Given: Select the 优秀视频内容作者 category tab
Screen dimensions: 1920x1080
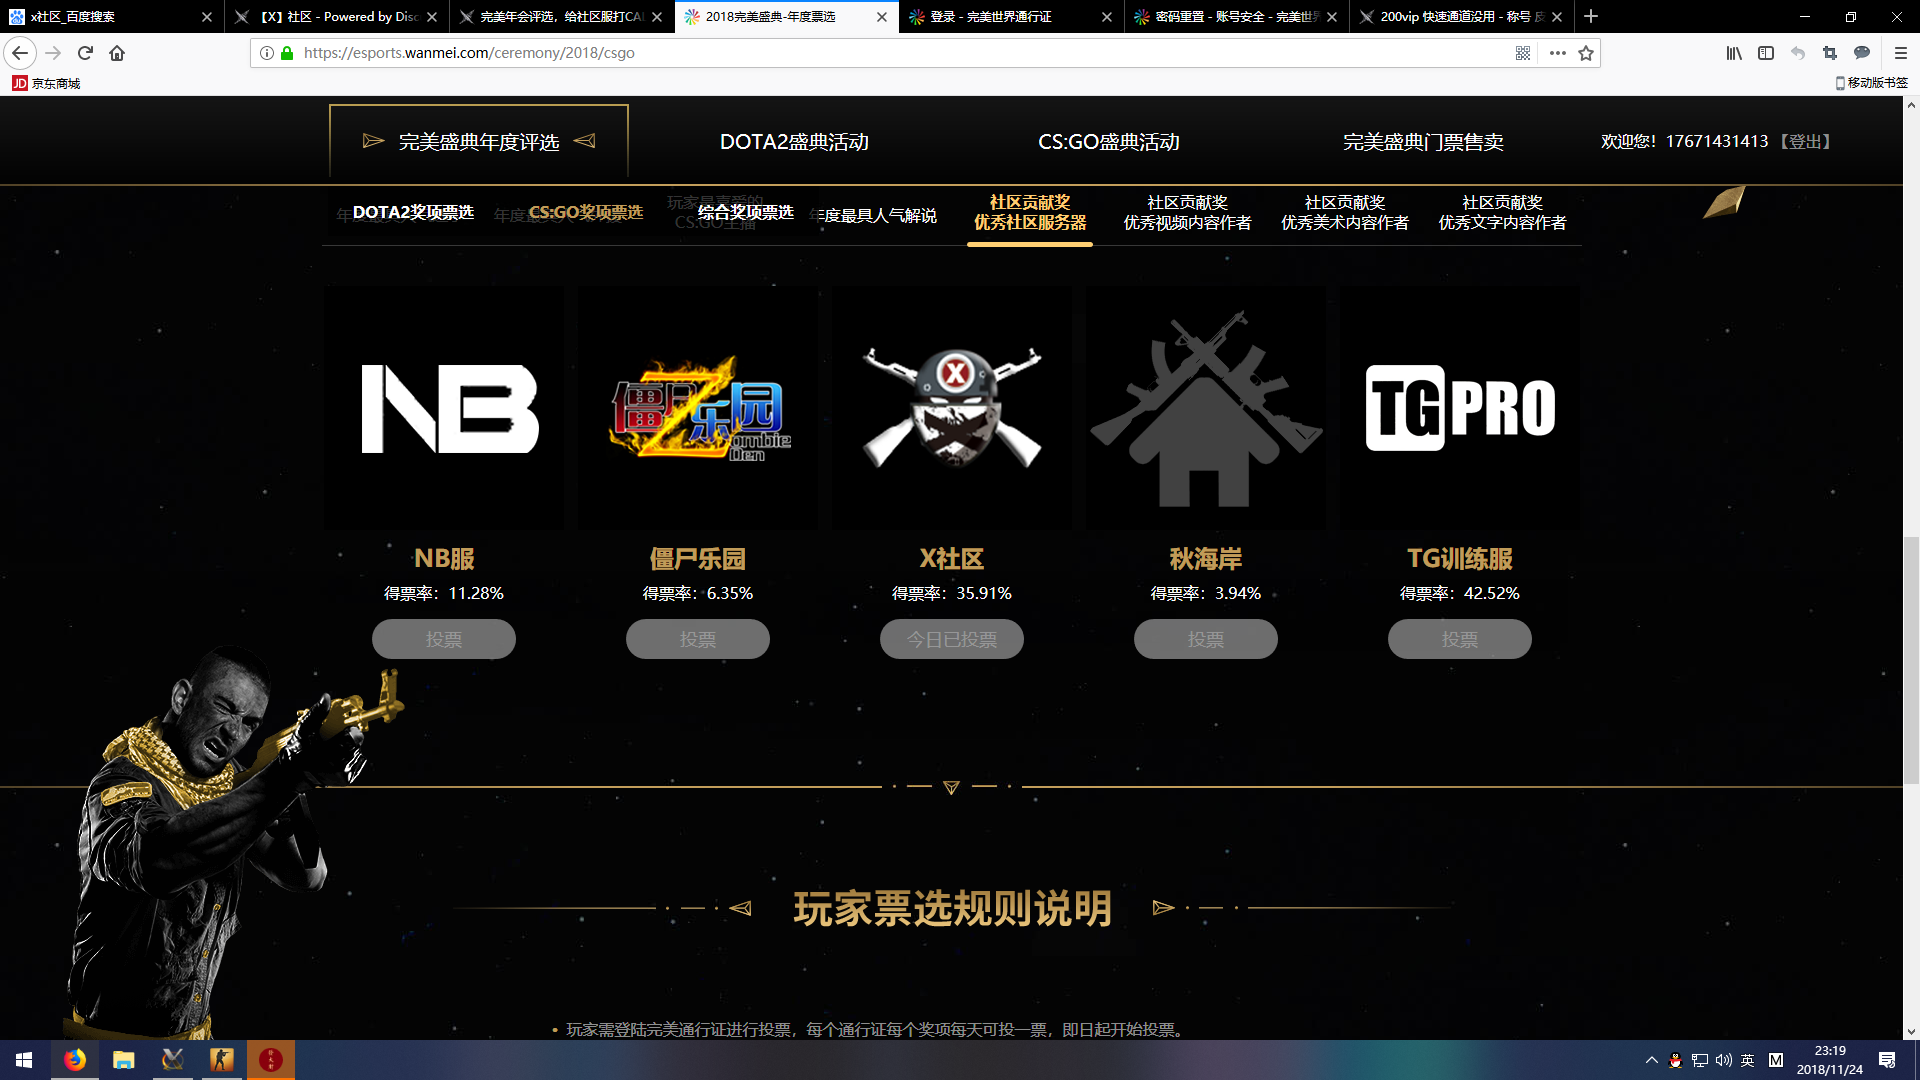Looking at the screenshot, I should (x=1187, y=213).
